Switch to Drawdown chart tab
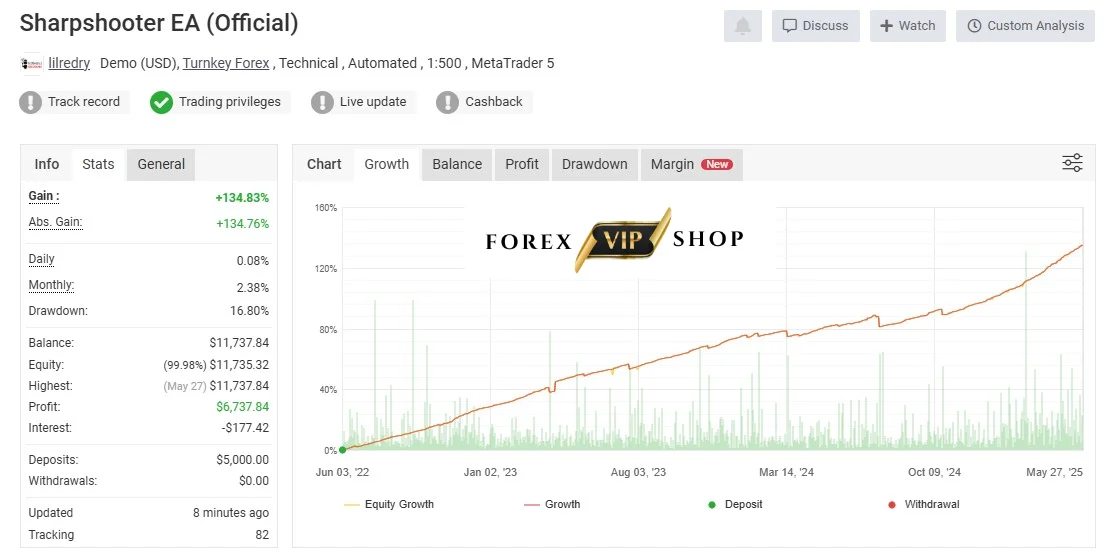This screenshot has width=1104, height=558. [594, 164]
